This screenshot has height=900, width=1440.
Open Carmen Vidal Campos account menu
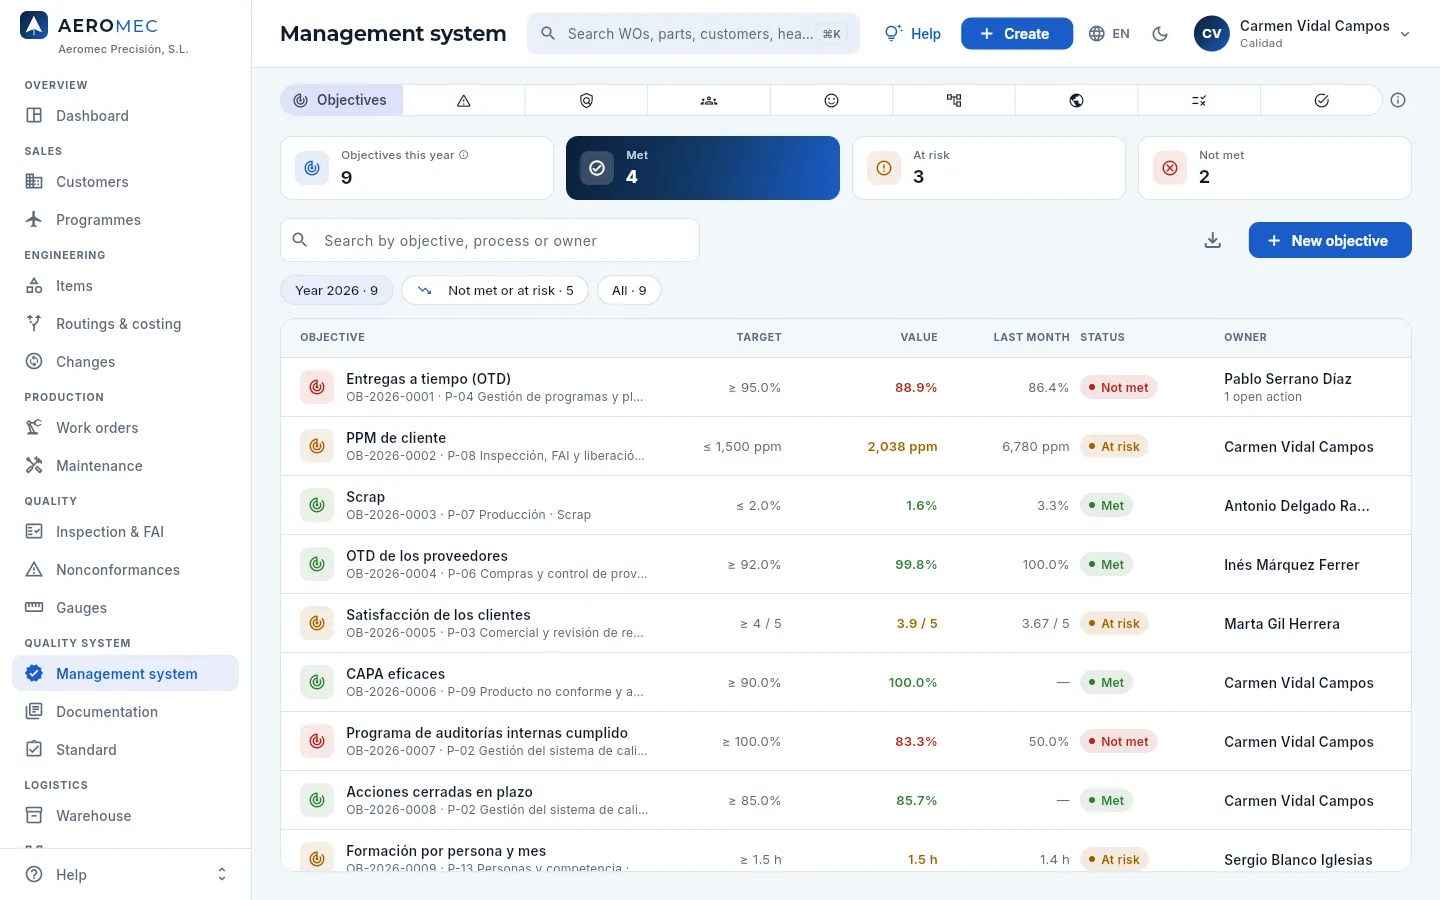(x=1303, y=34)
